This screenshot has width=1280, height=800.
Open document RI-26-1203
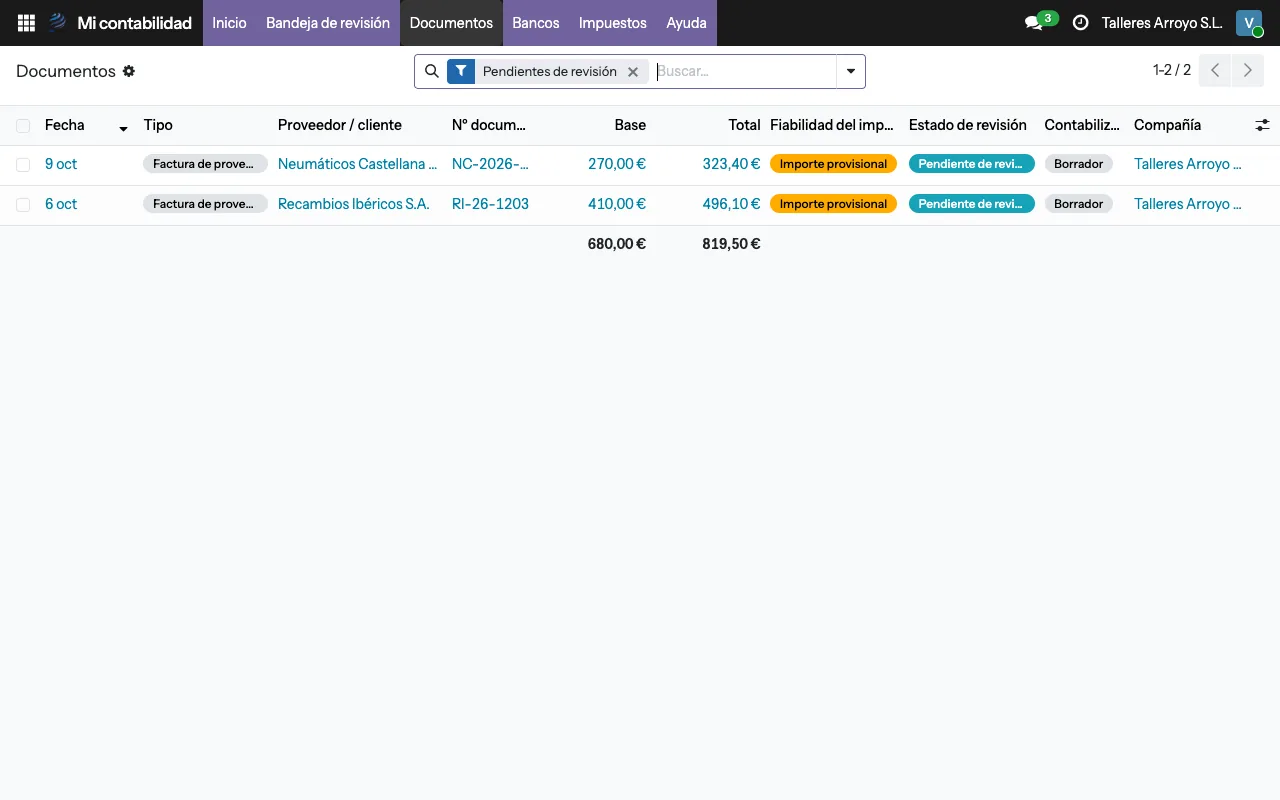[x=490, y=204]
